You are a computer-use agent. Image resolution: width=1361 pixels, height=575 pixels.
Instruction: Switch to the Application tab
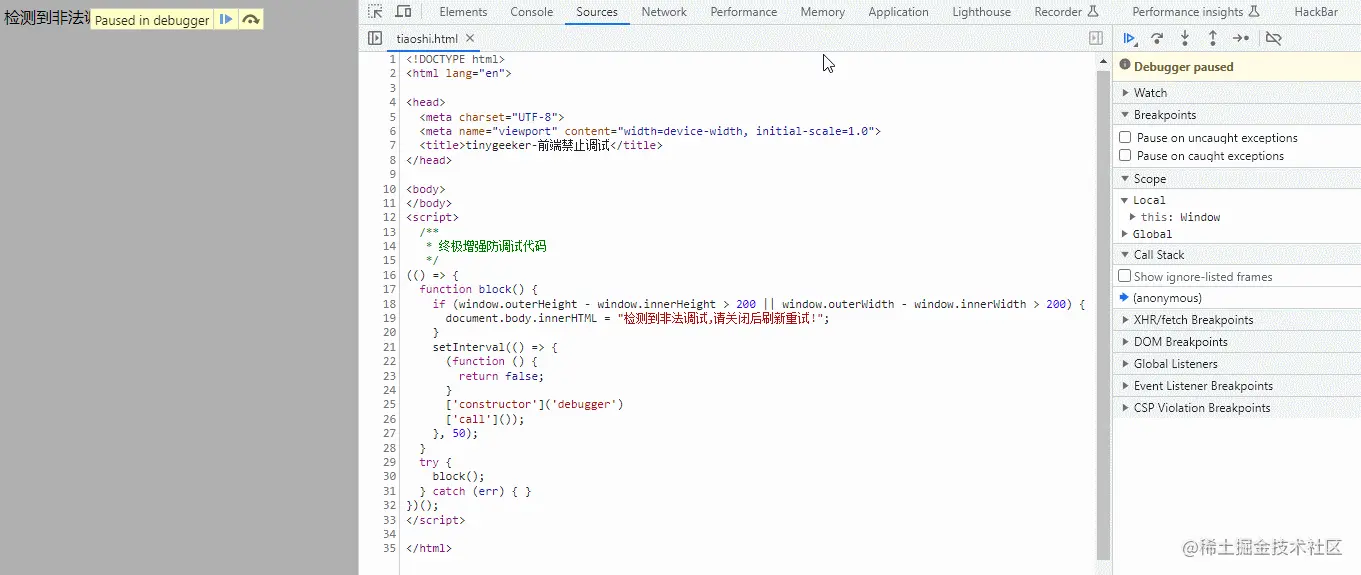(x=898, y=12)
